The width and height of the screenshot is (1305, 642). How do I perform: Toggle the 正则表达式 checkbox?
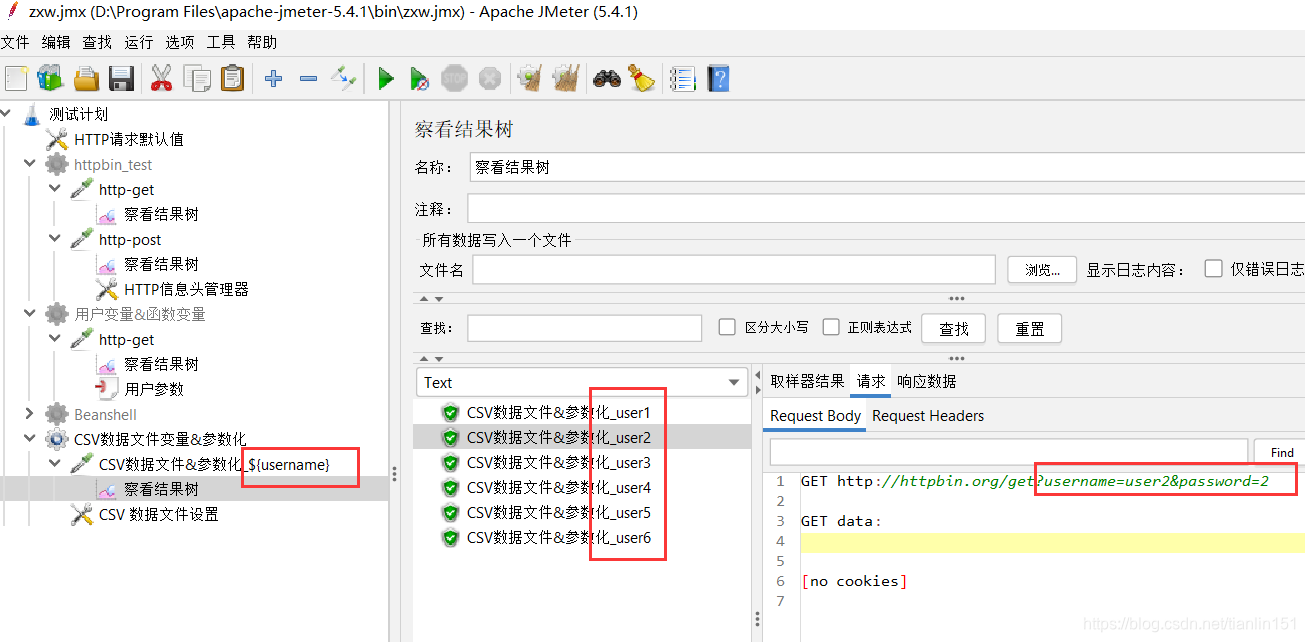831,327
